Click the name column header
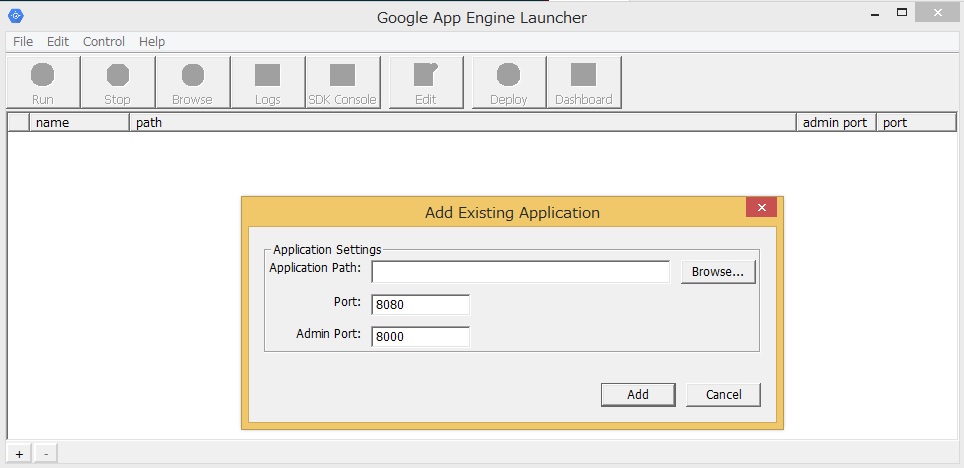 pos(79,122)
